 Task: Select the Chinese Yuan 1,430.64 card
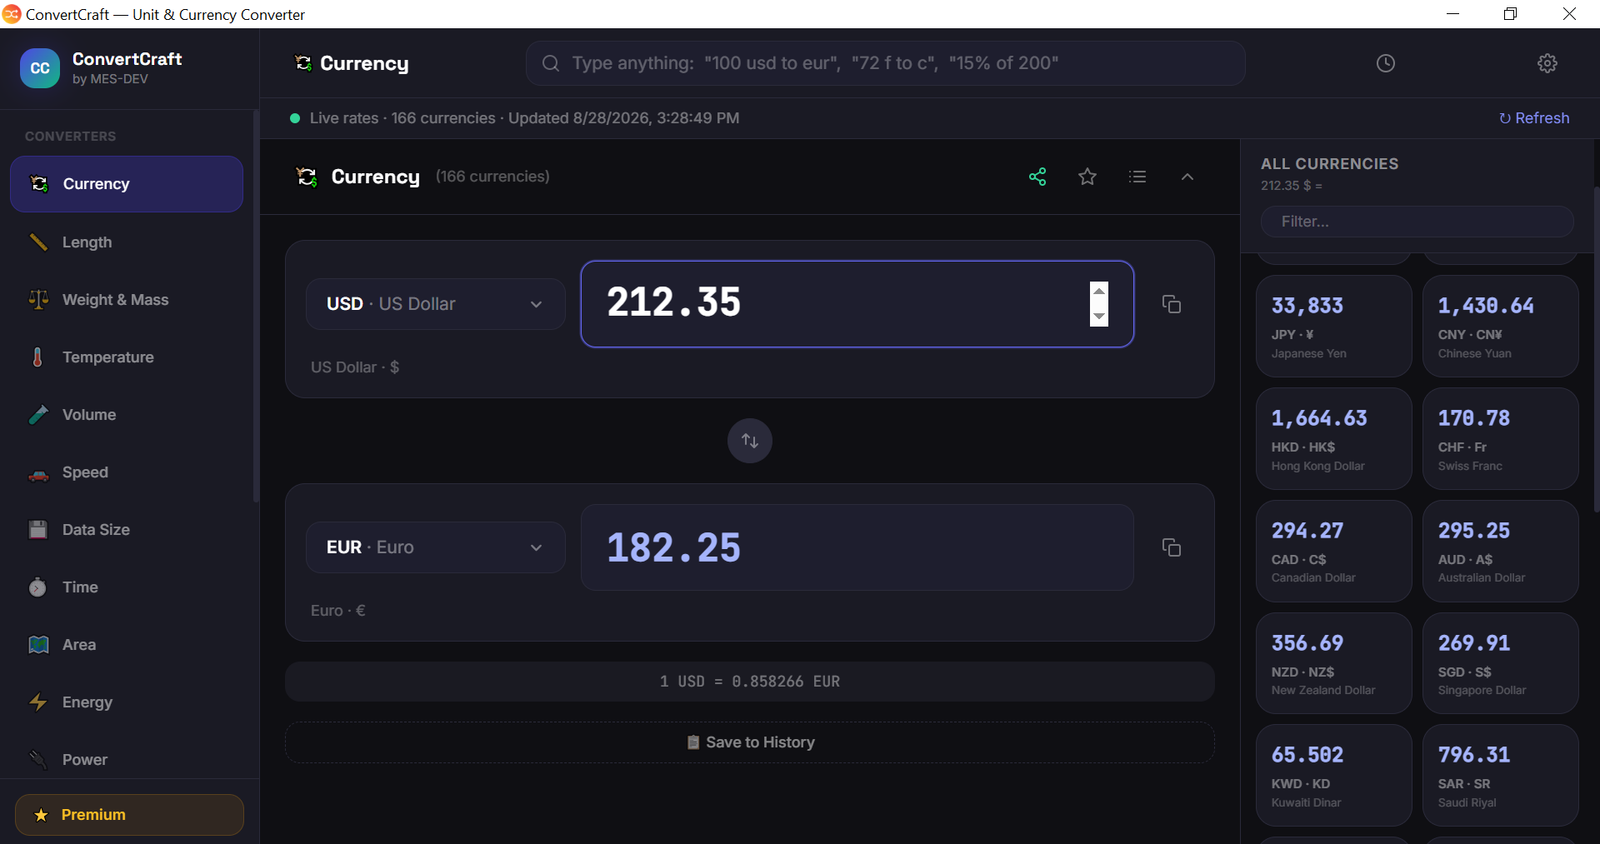(1500, 326)
